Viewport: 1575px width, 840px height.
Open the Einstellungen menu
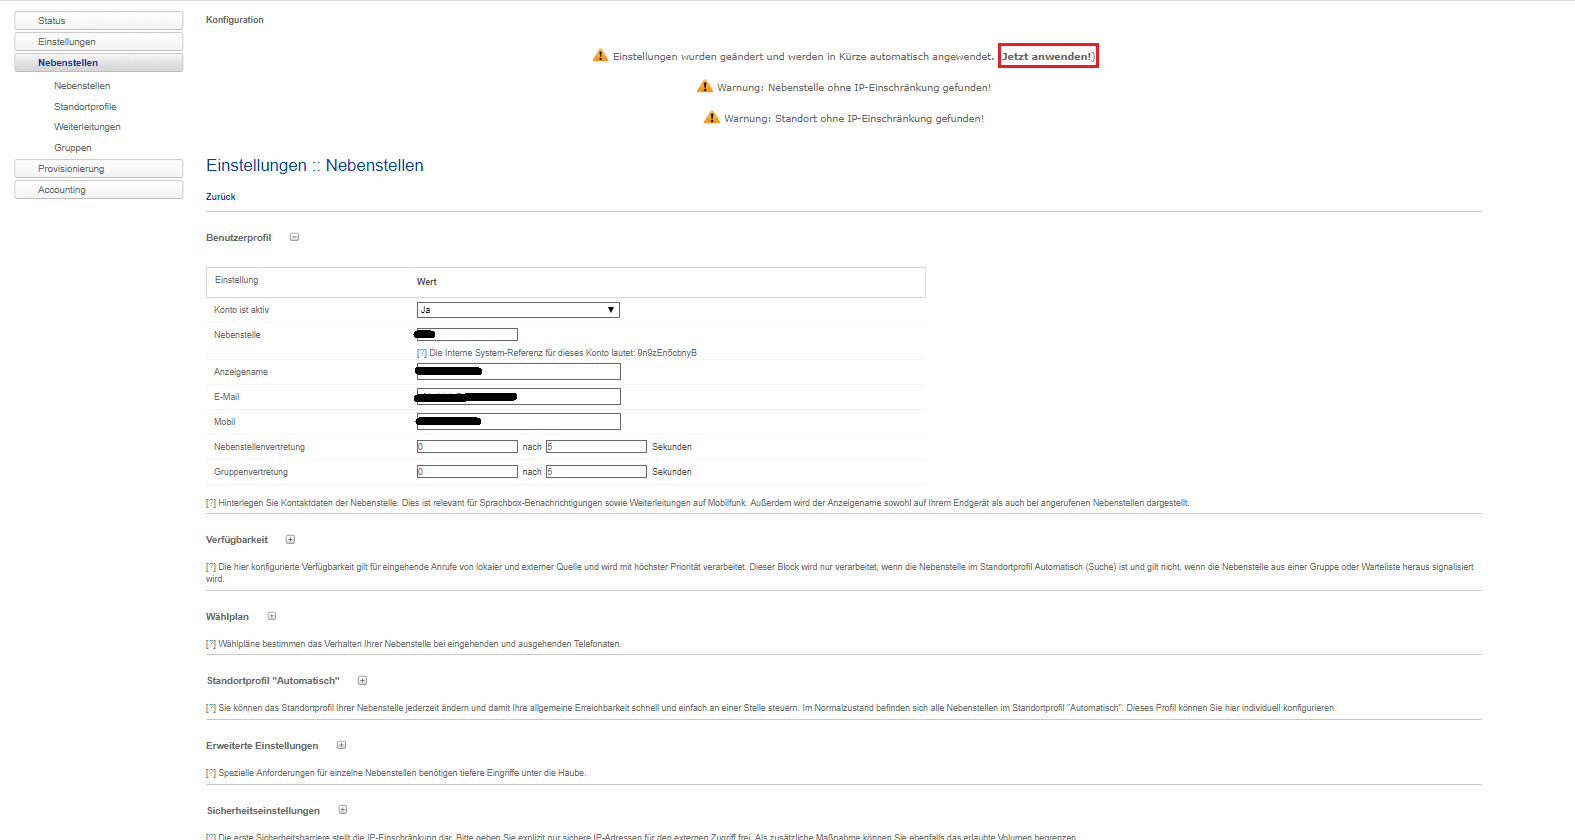coord(98,42)
